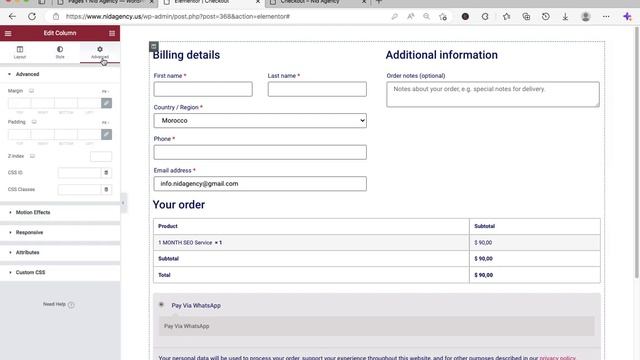Switch to the first Nid Agency tab
Image resolution: width=640 pixels, height=360 pixels.
(x=106, y=2)
